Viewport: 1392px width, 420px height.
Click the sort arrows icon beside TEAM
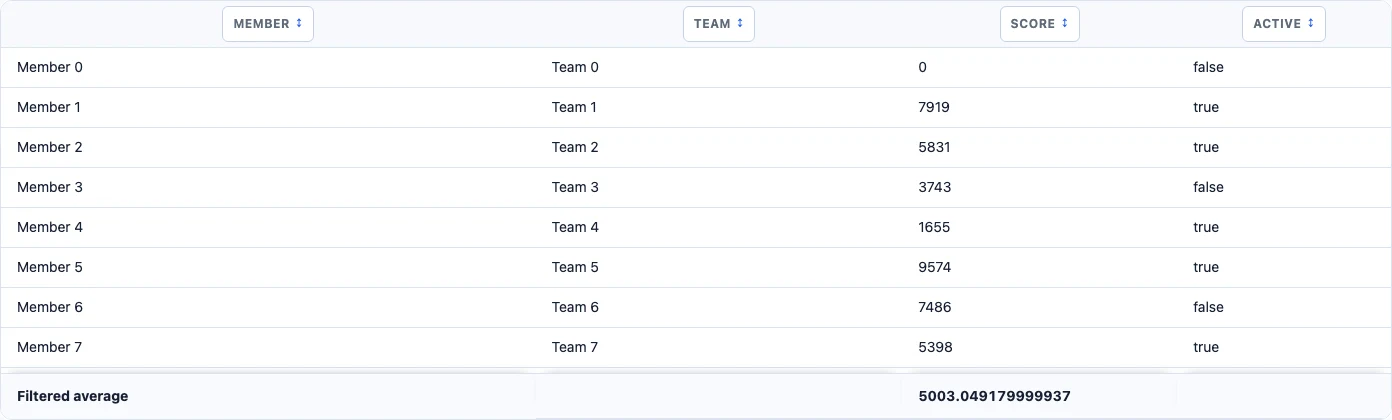pyautogui.click(x=740, y=24)
